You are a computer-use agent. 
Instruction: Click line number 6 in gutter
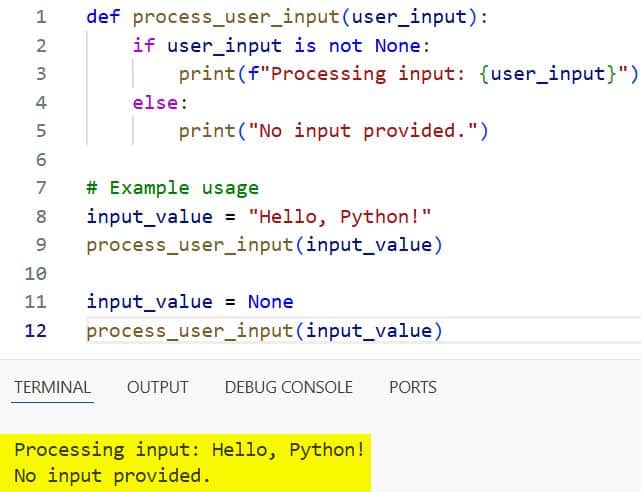click(41, 160)
